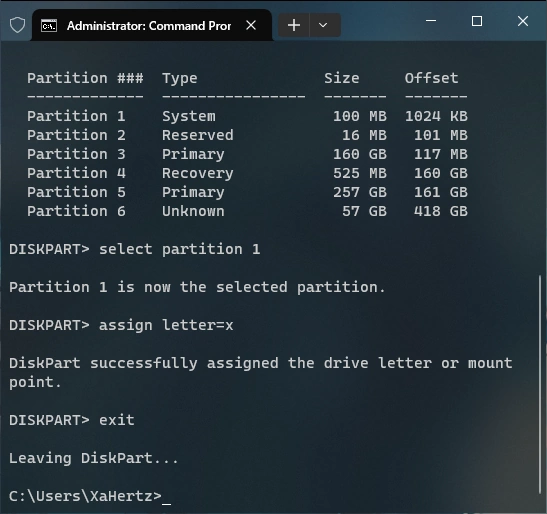
Task: Expand the new tab profile dropdown
Action: coord(323,25)
